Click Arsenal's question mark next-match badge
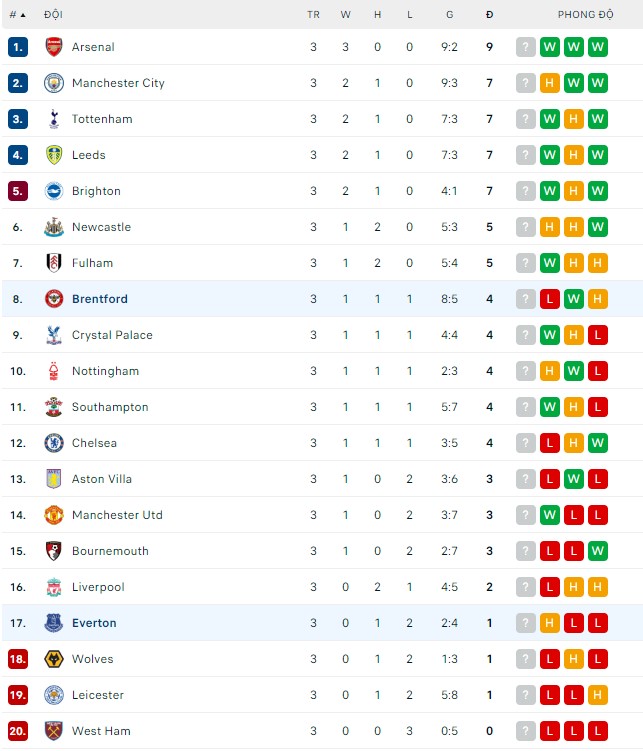Viewport: 643px width, 751px height. (x=526, y=47)
